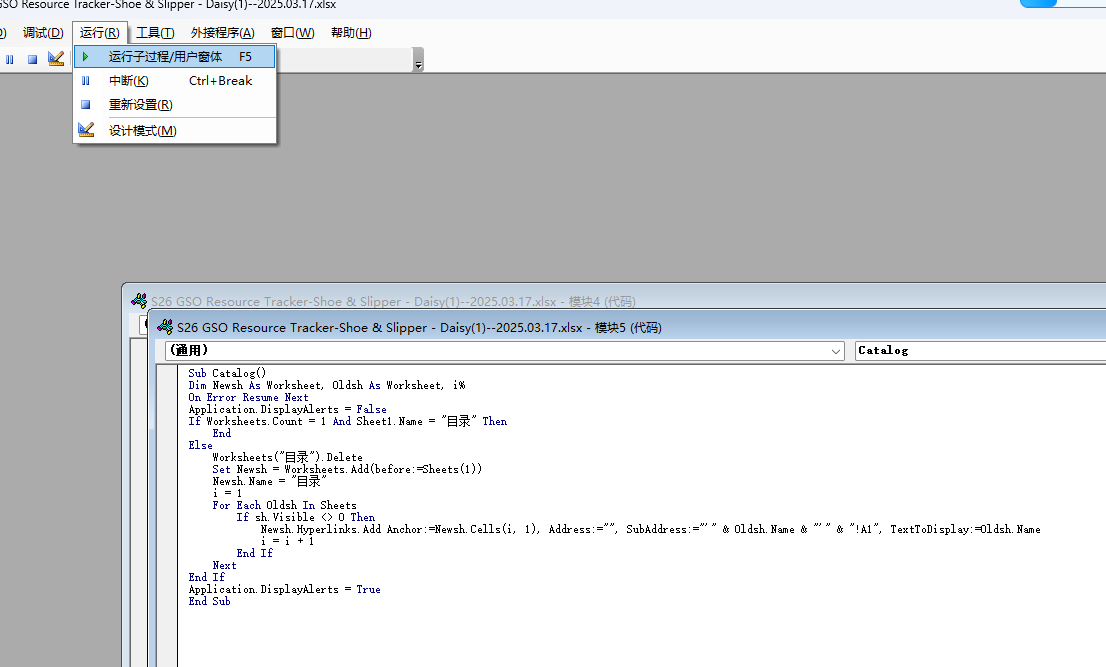1106x667 pixels.
Task: Open the 窗口(W) menu
Action: (x=293, y=32)
